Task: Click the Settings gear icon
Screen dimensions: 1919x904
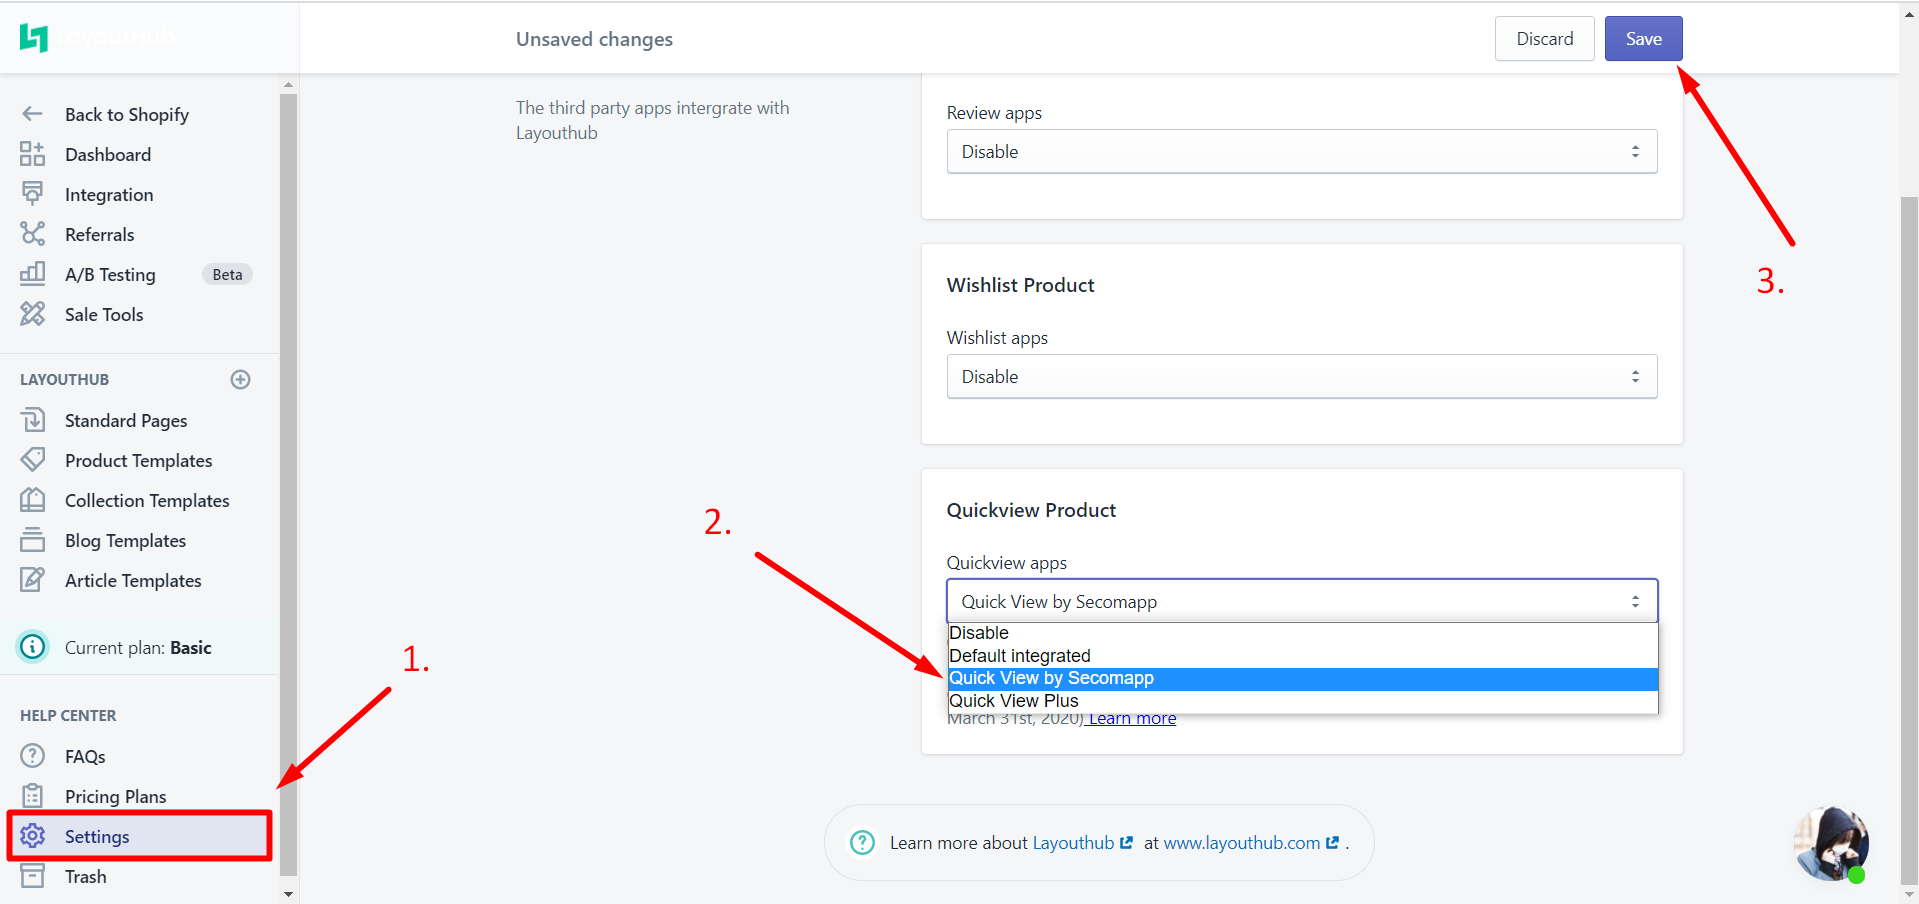Action: tap(32, 836)
